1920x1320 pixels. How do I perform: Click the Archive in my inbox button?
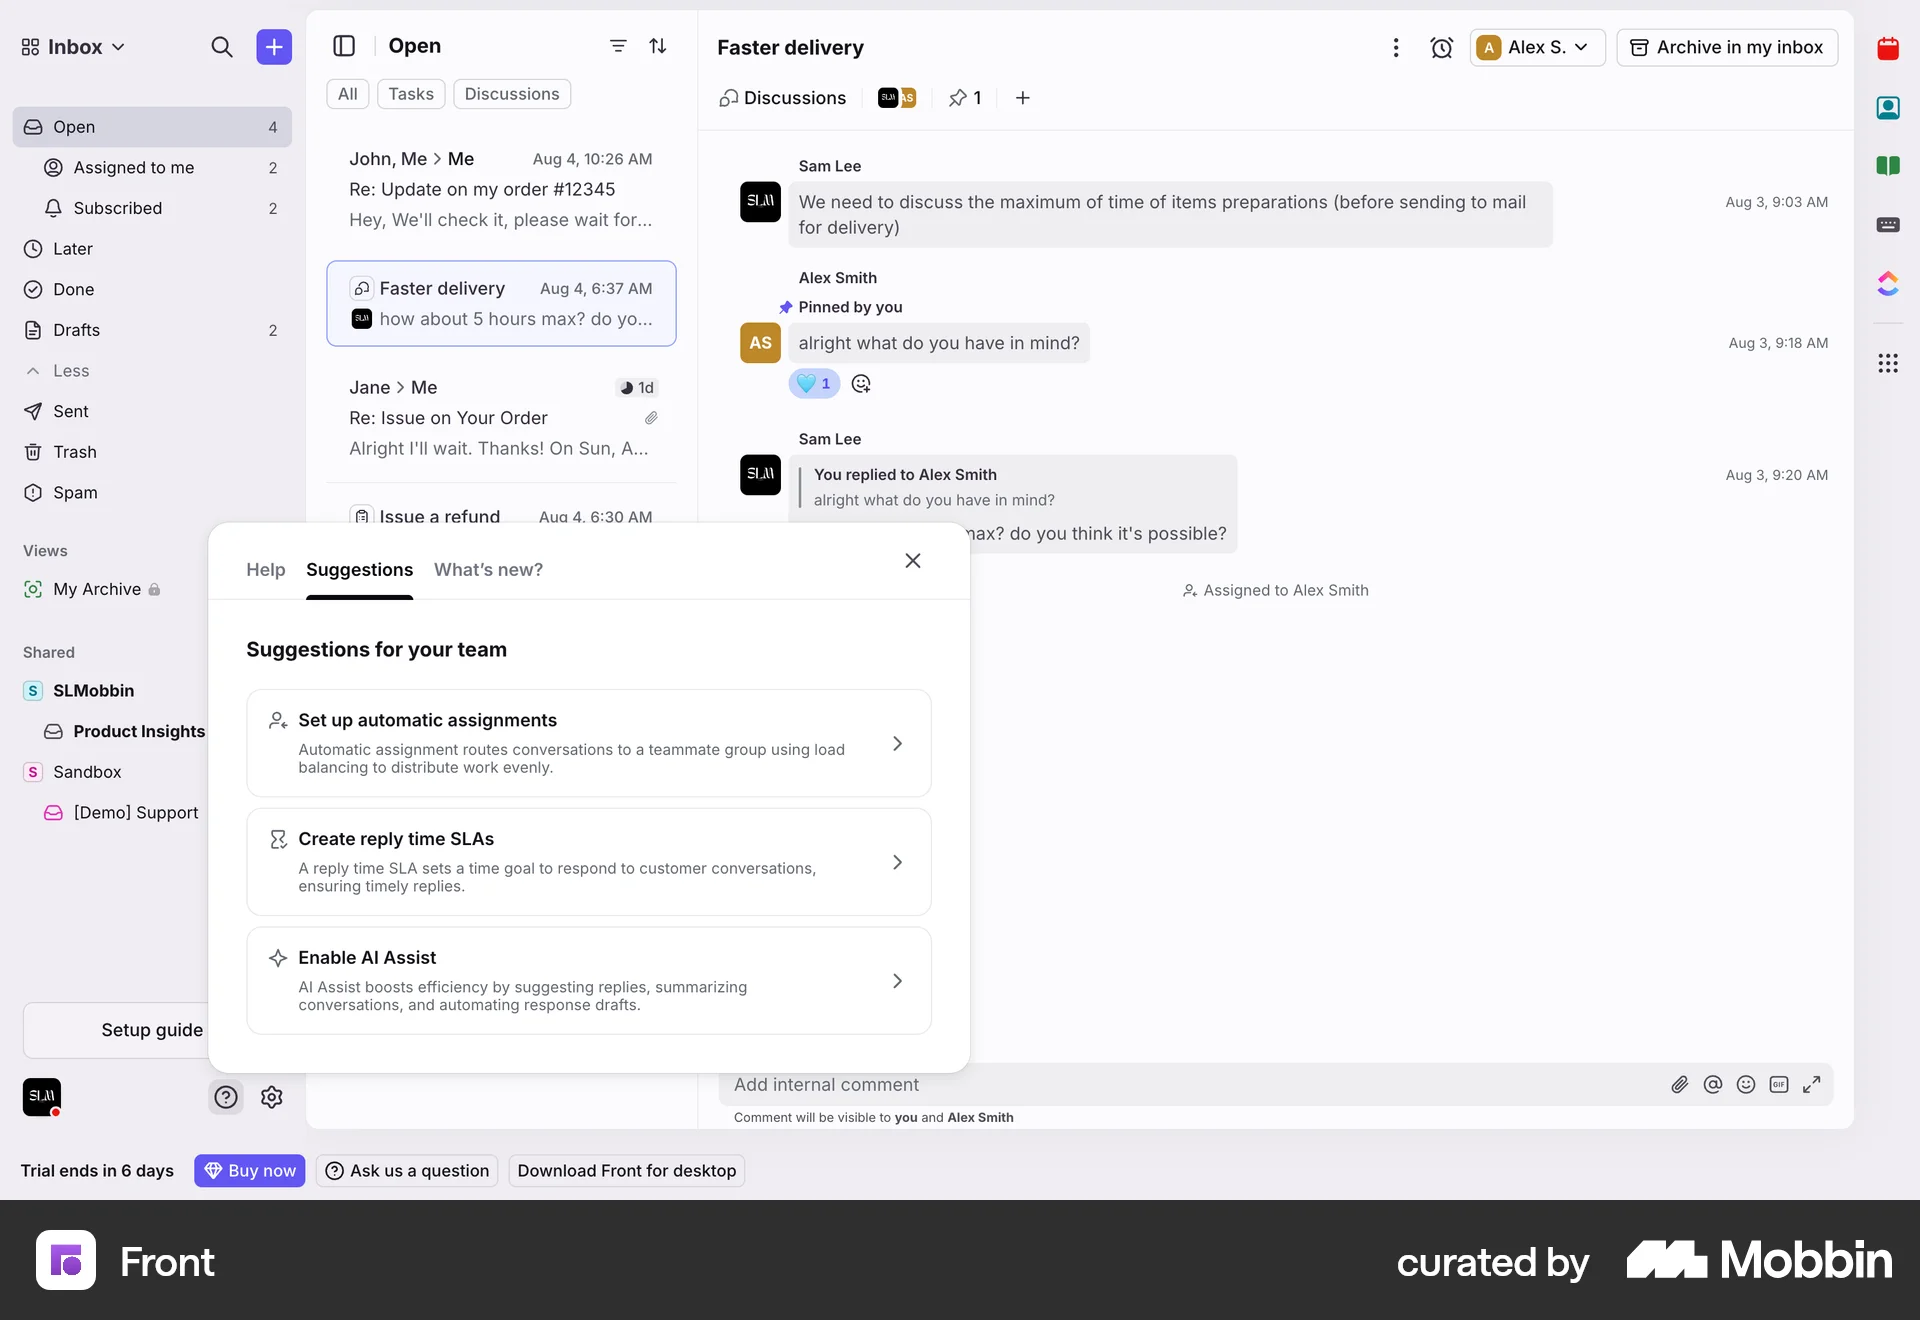1727,47
